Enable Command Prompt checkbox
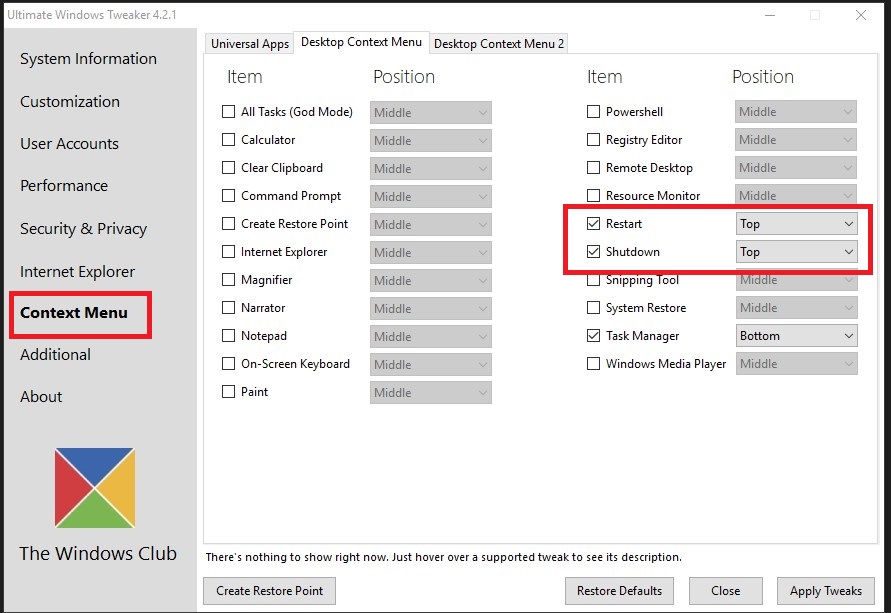The image size is (891, 613). [228, 195]
